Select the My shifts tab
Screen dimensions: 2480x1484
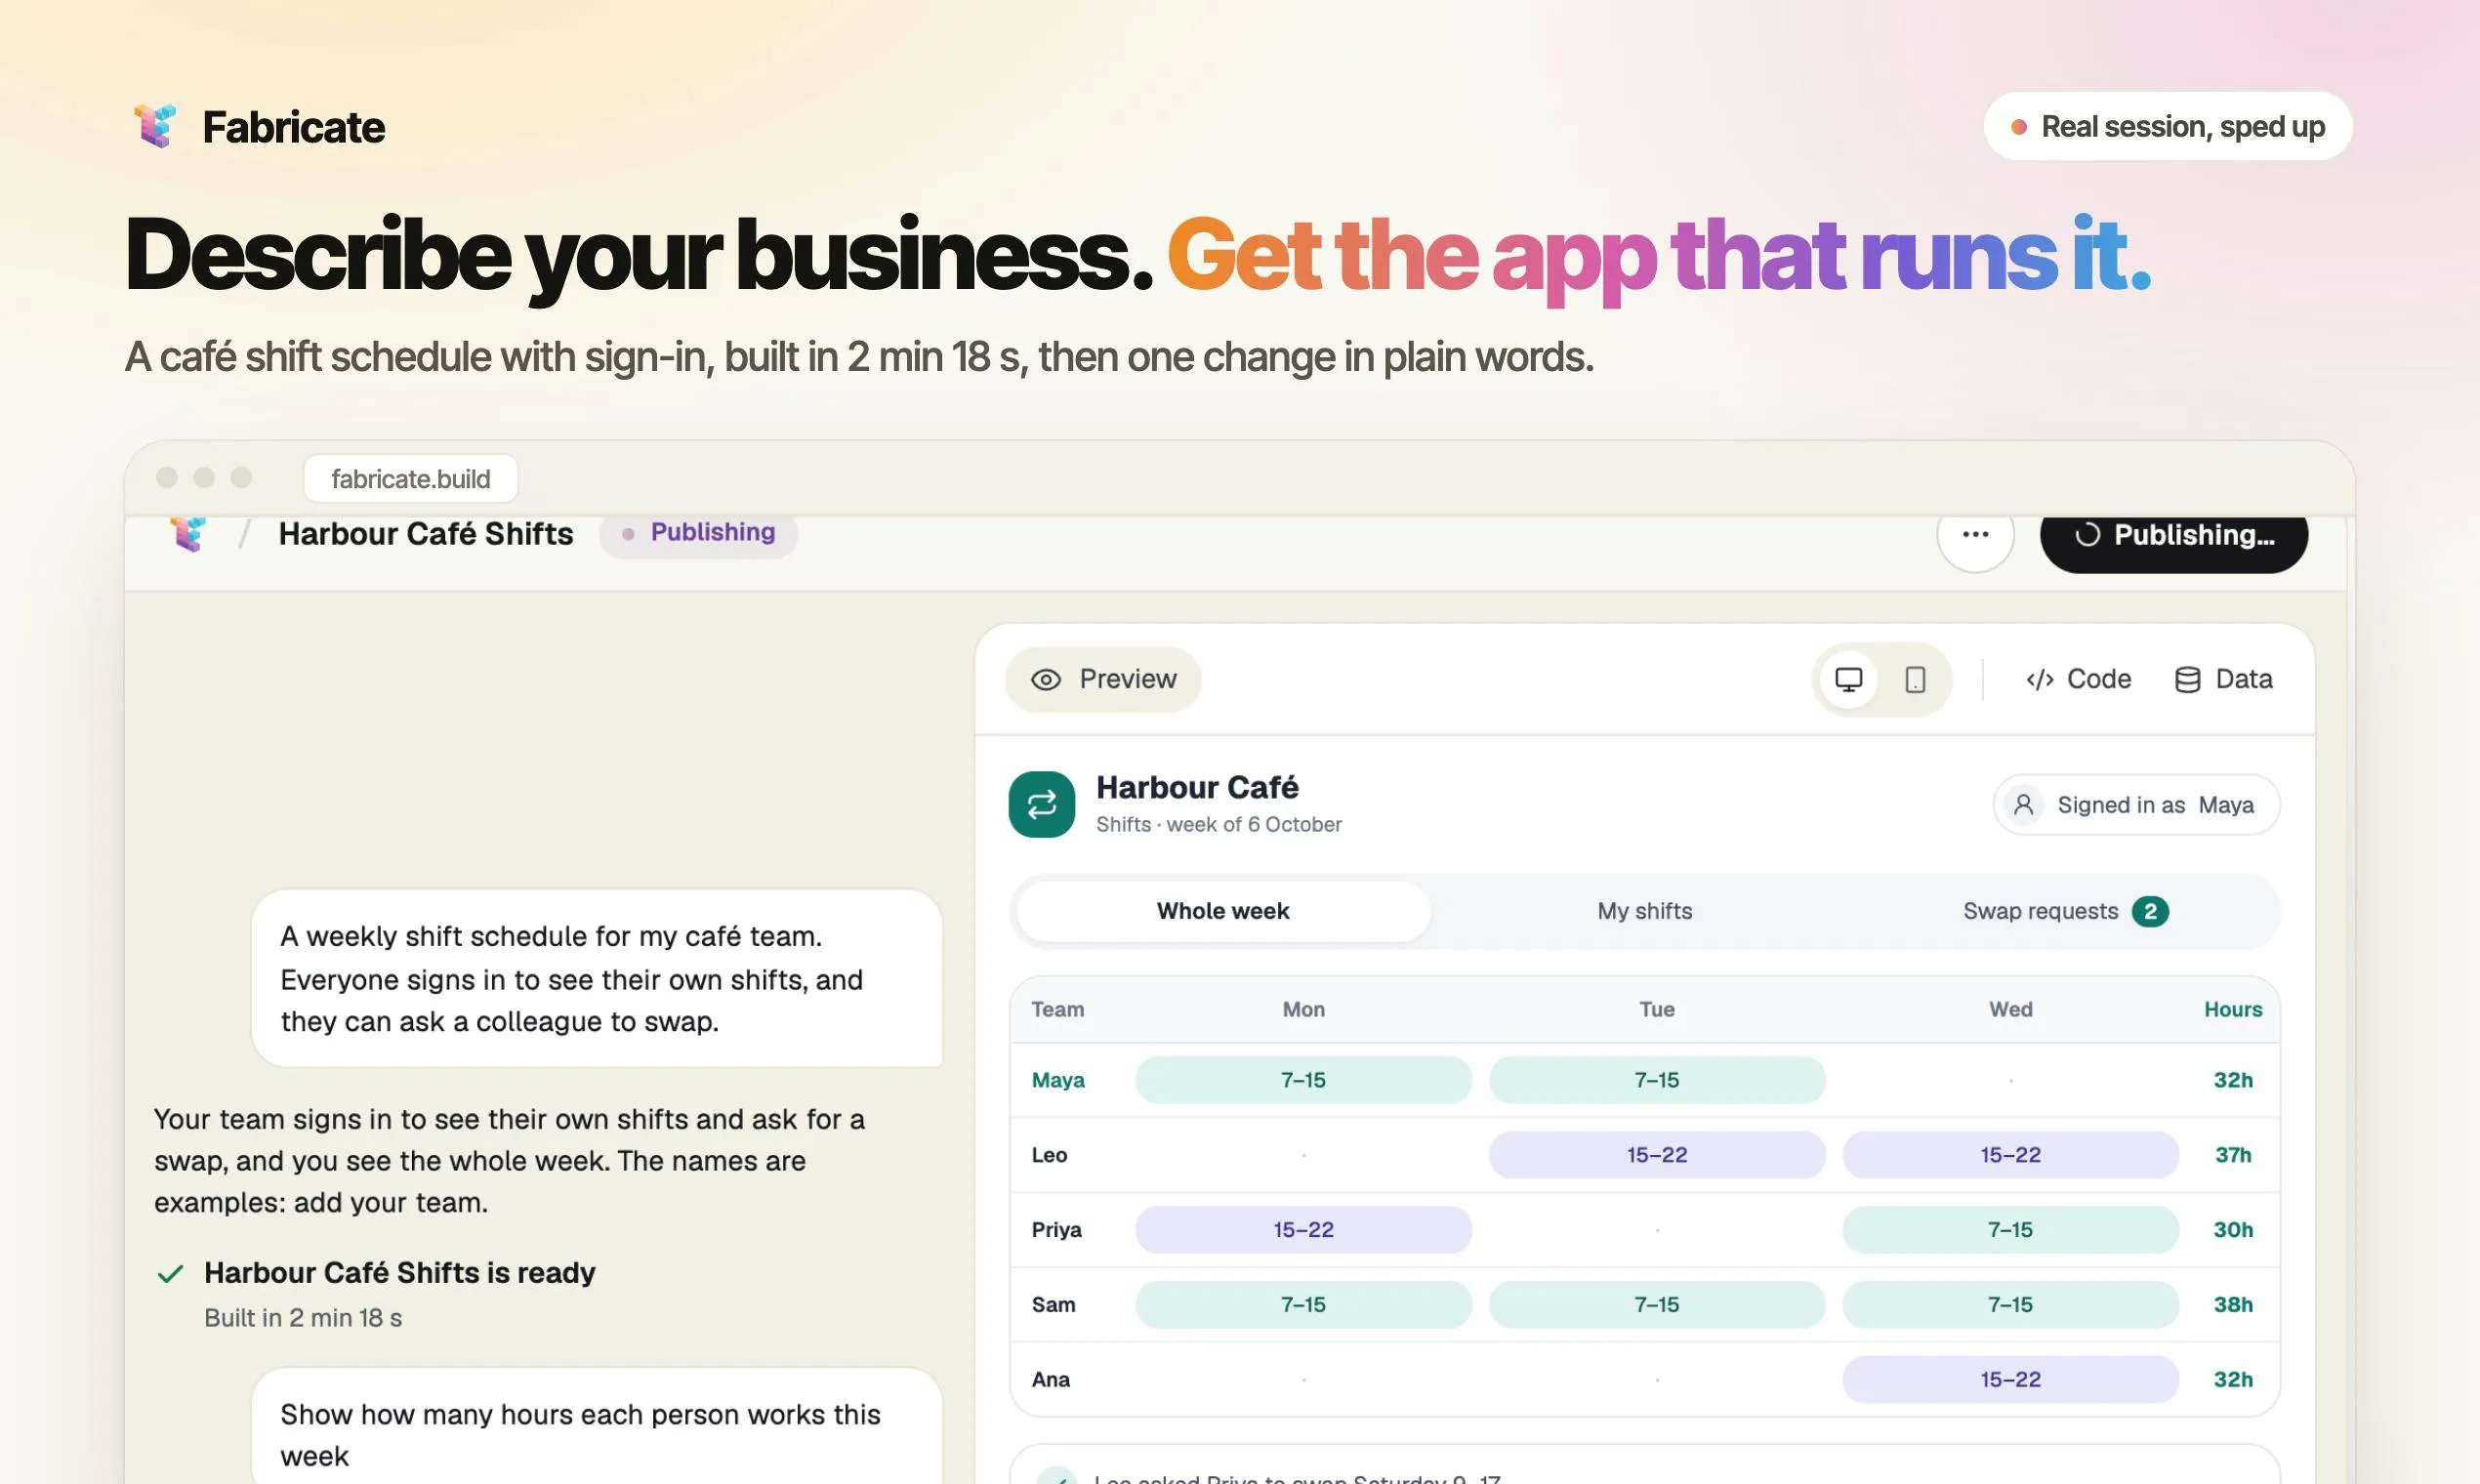click(x=1644, y=912)
